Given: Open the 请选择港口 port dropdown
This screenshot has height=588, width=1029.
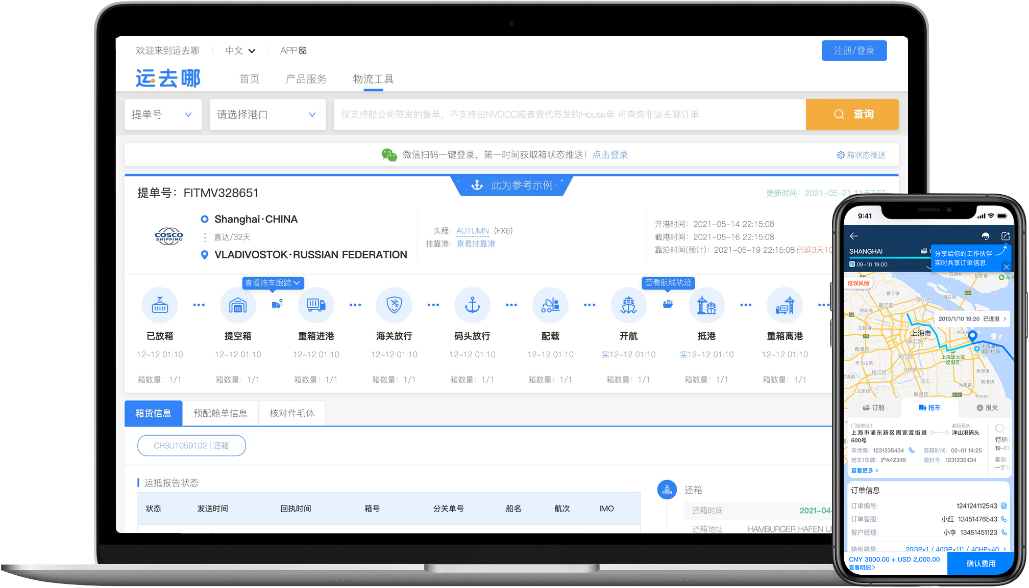Looking at the screenshot, I should click(267, 114).
